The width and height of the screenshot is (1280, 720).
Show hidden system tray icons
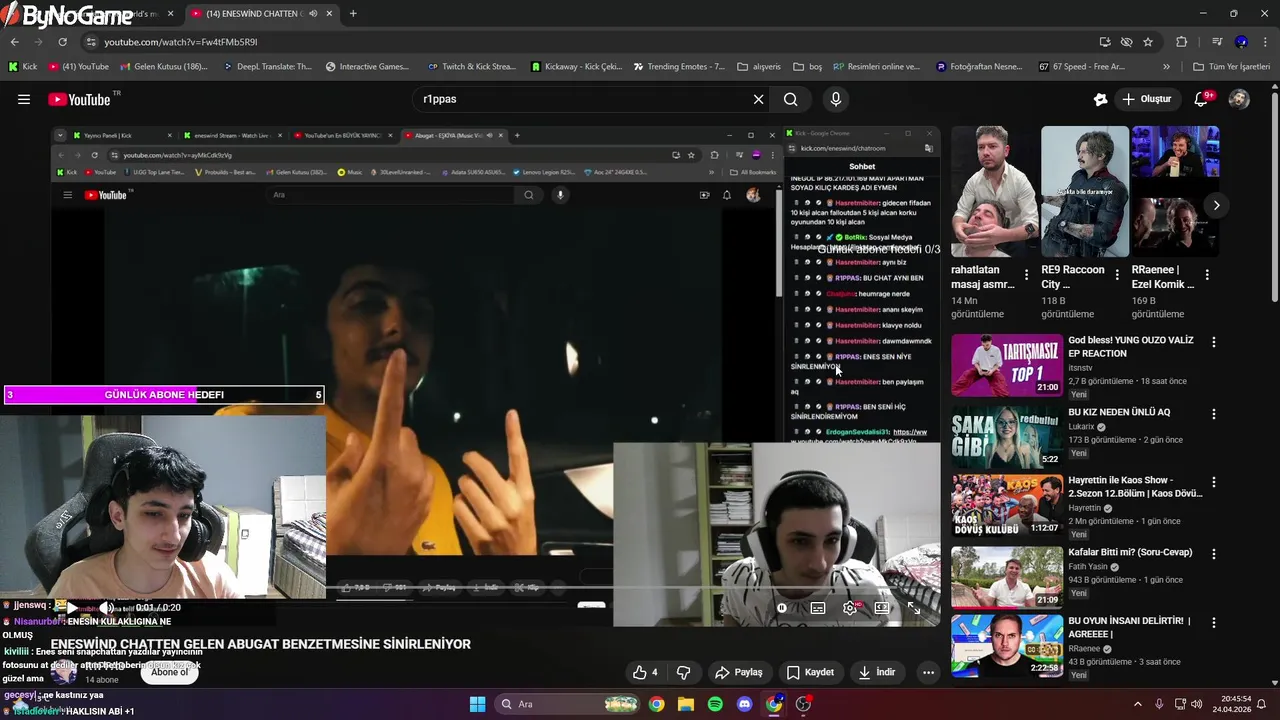point(1137,704)
